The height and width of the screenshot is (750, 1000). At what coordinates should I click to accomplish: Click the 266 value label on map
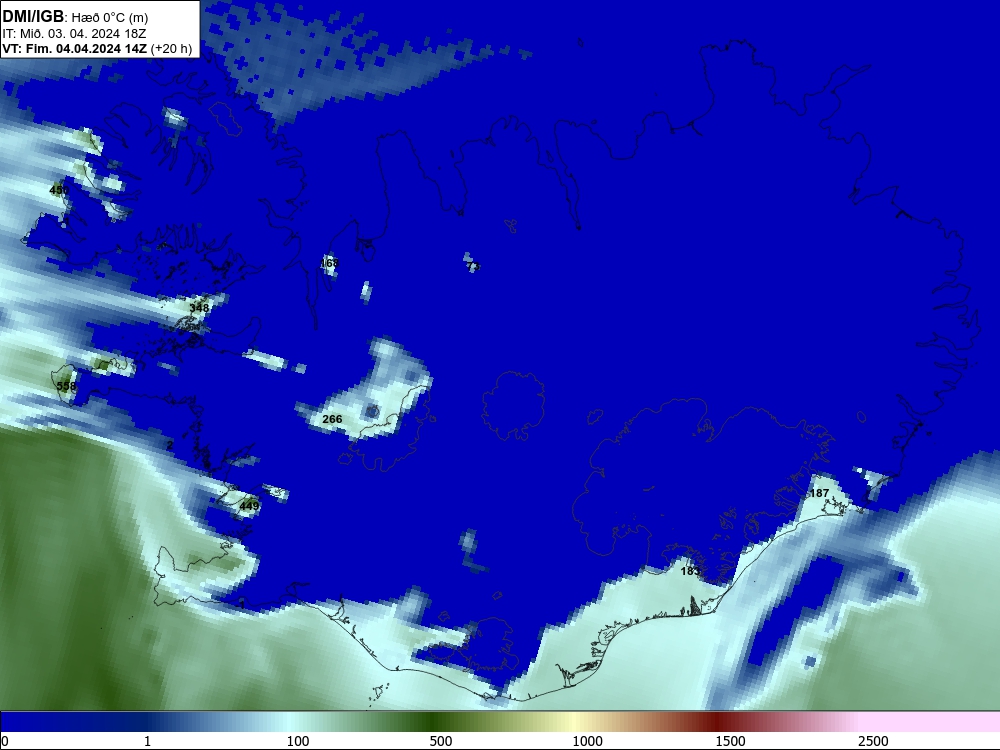[x=332, y=419]
